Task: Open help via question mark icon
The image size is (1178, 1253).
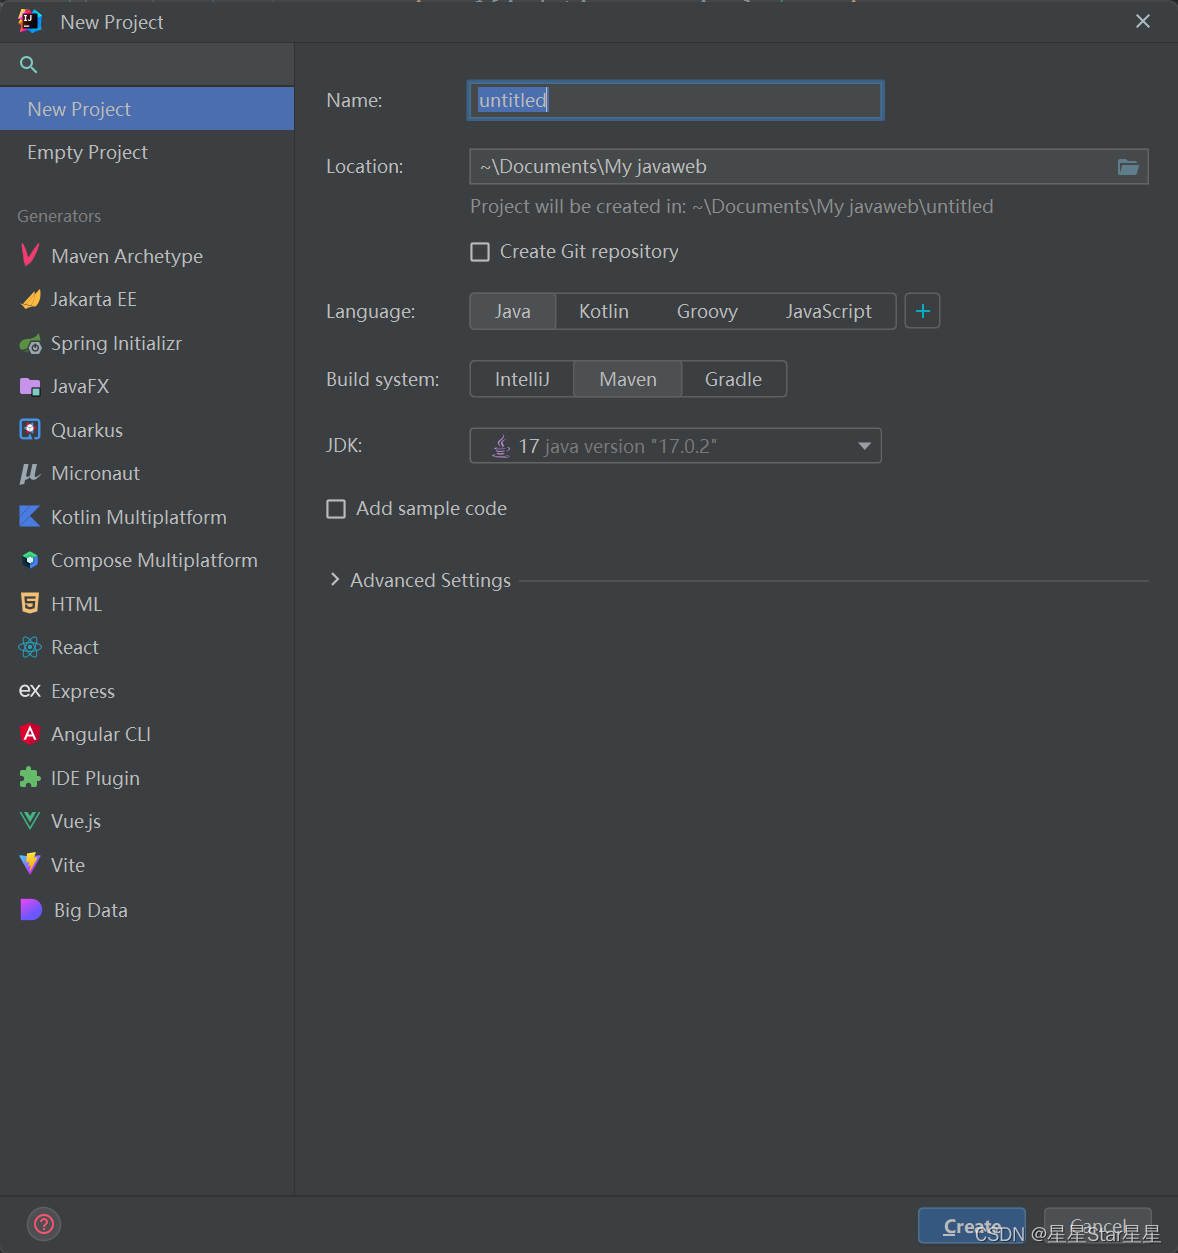Action: [x=44, y=1224]
